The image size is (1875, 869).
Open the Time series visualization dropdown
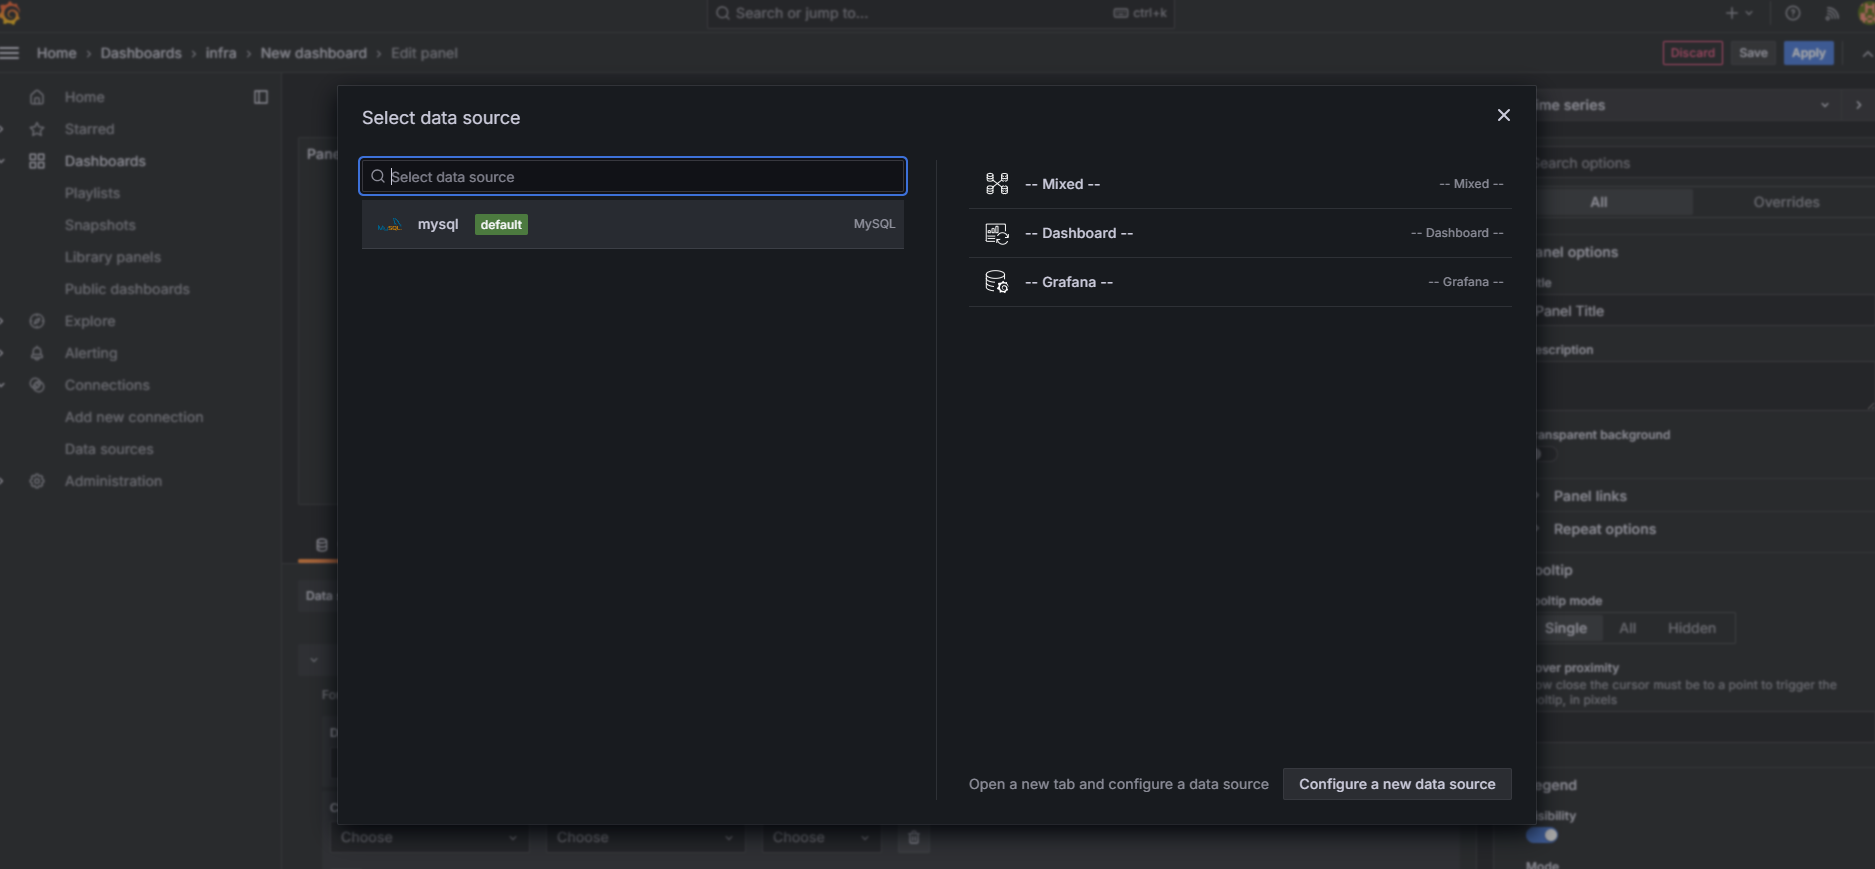(x=1690, y=105)
